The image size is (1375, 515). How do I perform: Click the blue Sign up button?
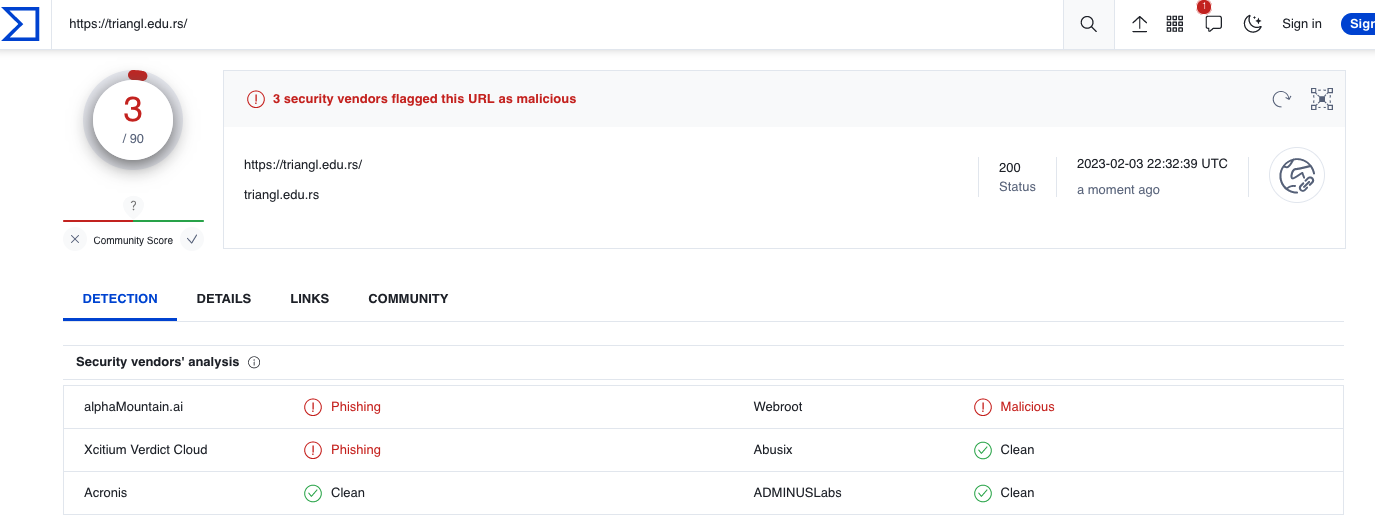pos(1358,24)
